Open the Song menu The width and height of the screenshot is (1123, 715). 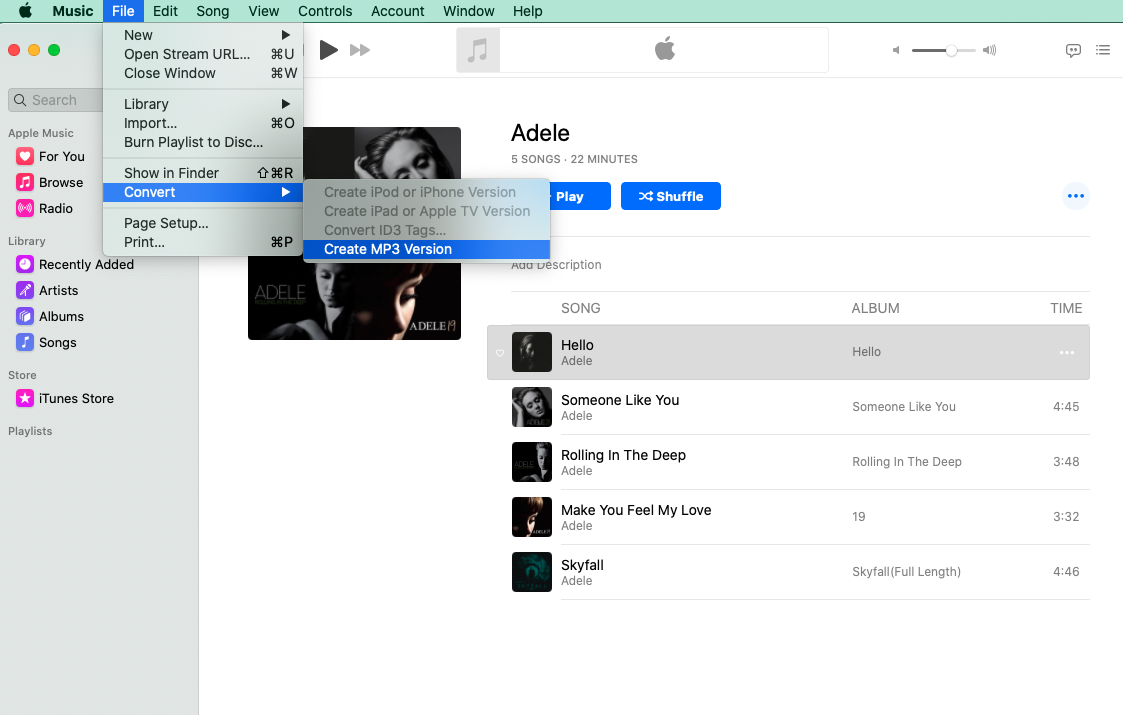213,11
